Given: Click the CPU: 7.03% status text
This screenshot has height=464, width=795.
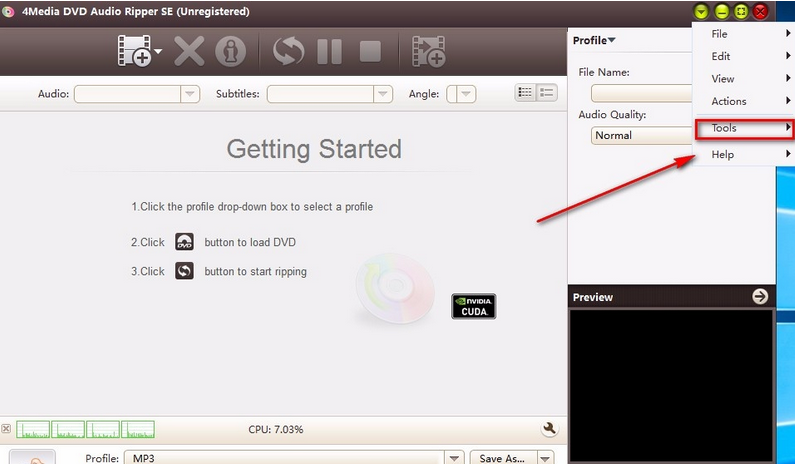Looking at the screenshot, I should (x=276, y=430).
